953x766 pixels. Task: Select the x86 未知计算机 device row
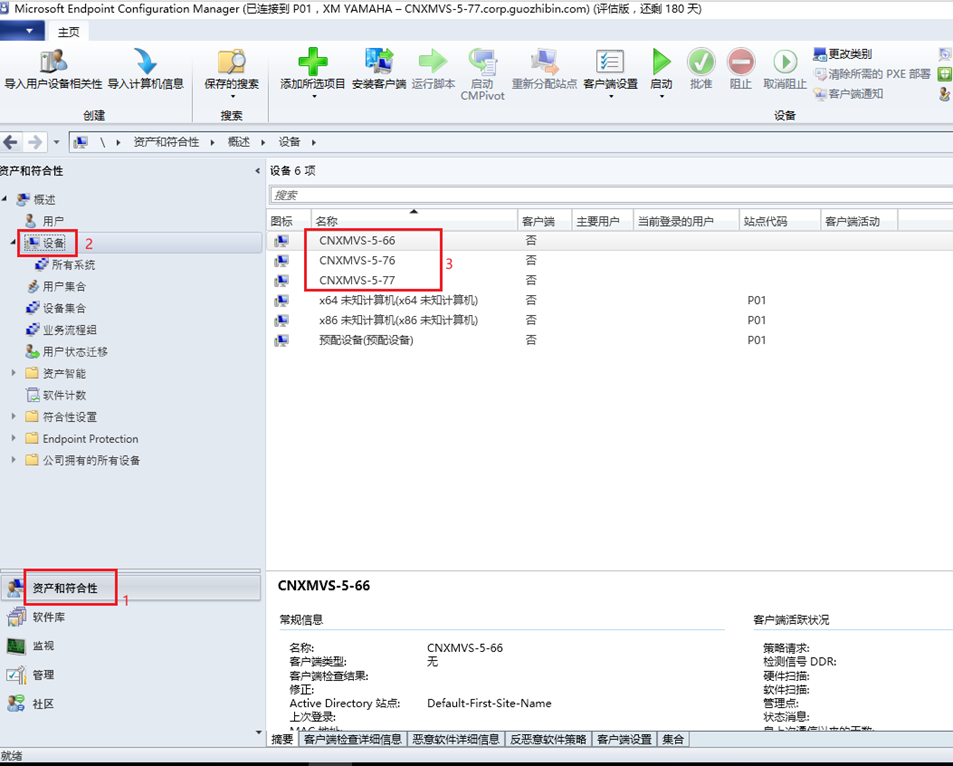(610, 320)
